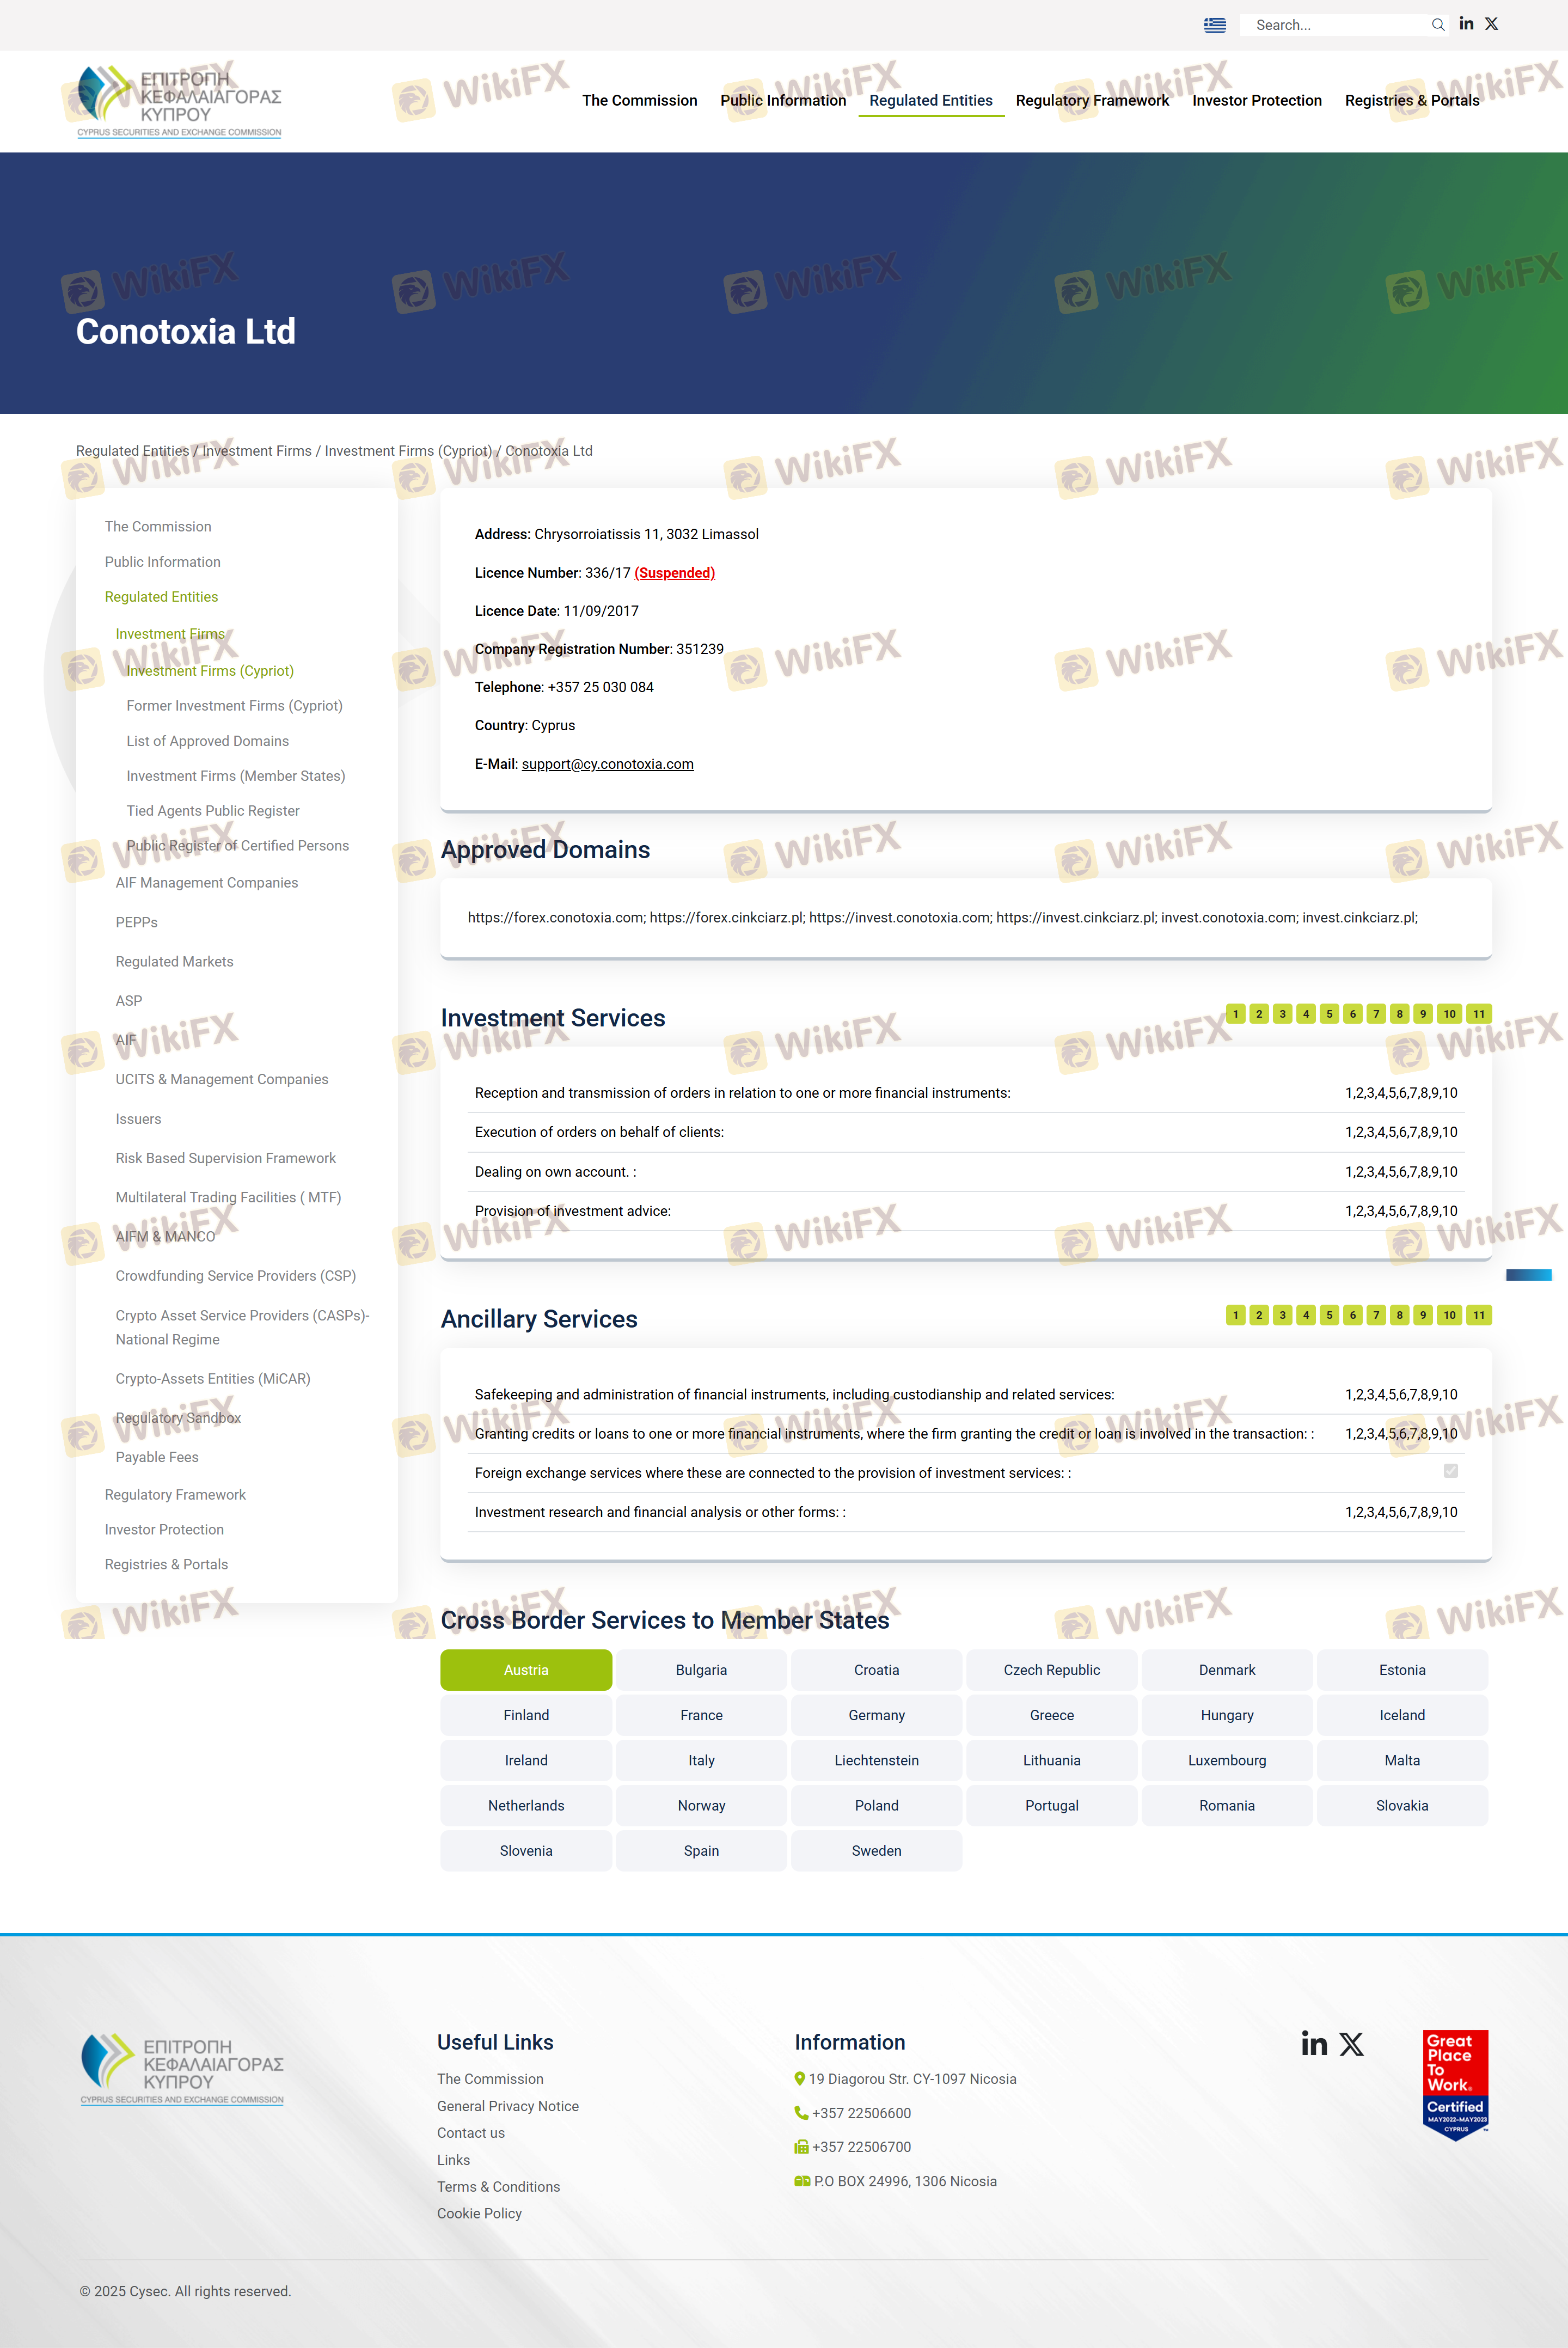Click badge 1 in Ancillary Services
Screen dimensions: 1568x2348
[x=1235, y=1315]
